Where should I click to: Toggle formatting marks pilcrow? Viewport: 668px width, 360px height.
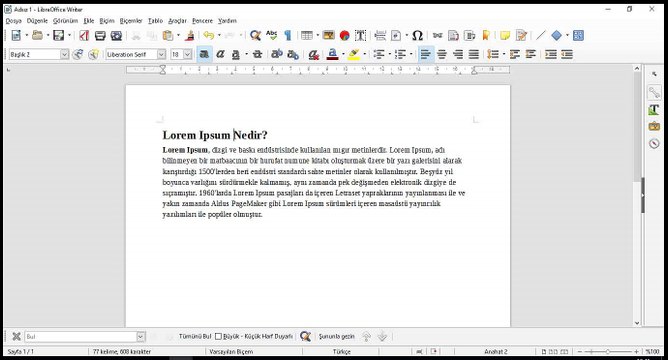pos(288,35)
